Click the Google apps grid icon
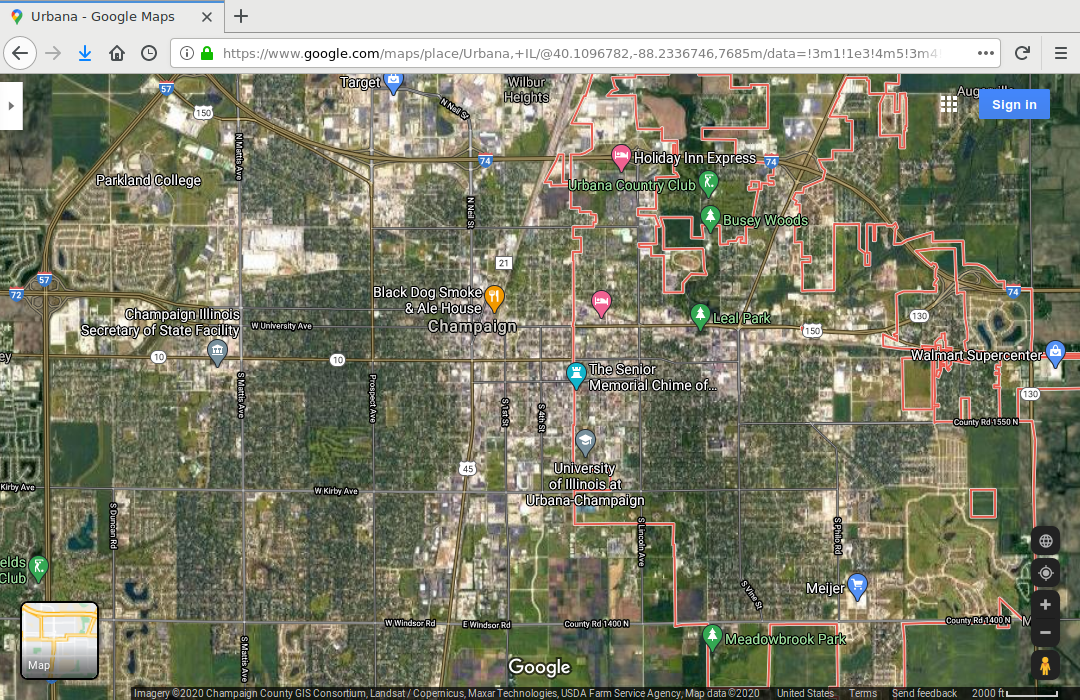The width and height of the screenshot is (1080, 700). coord(949,104)
